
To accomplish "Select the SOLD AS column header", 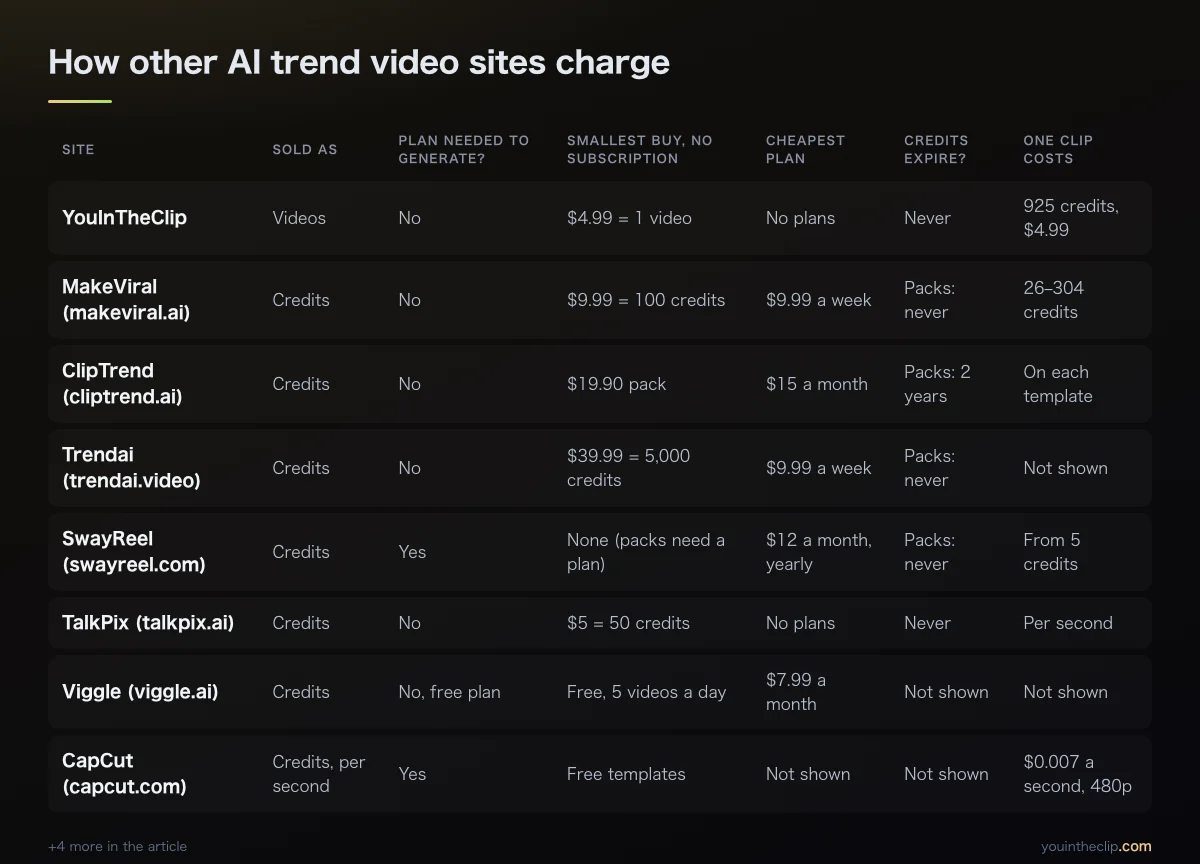I will [x=305, y=149].
